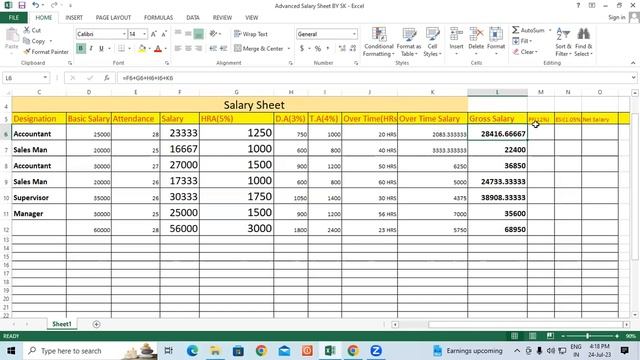640x360 pixels.
Task: Click the Insert Function fx icon
Action: point(107,78)
